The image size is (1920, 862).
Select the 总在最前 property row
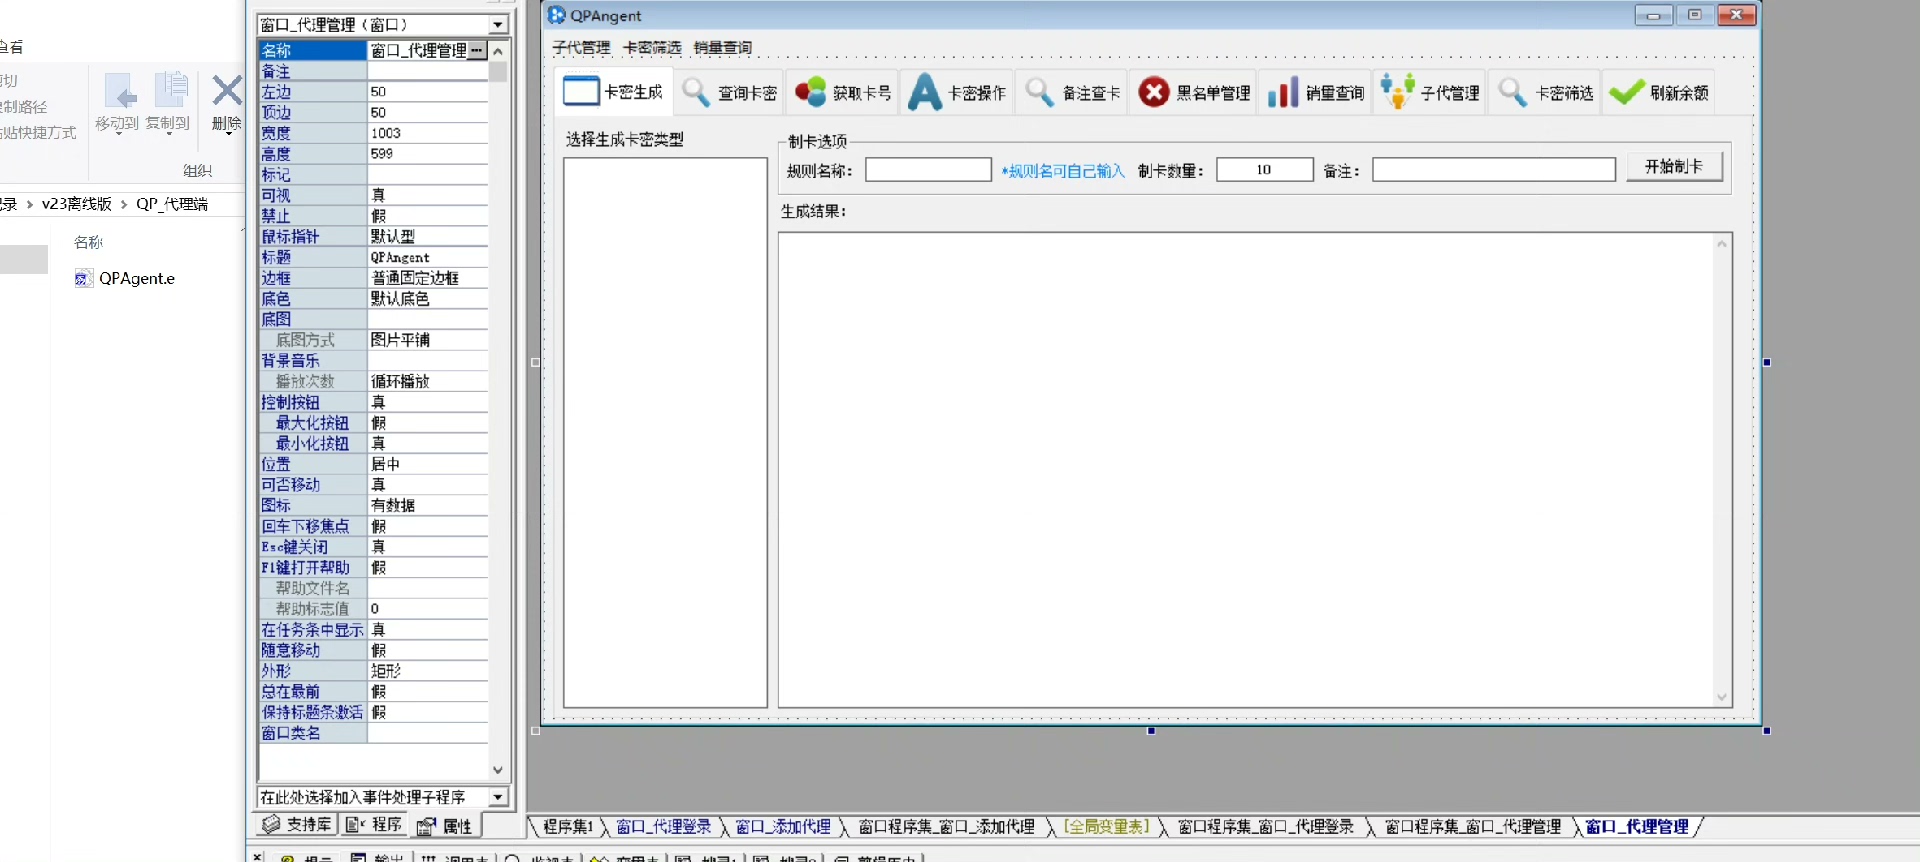point(373,691)
